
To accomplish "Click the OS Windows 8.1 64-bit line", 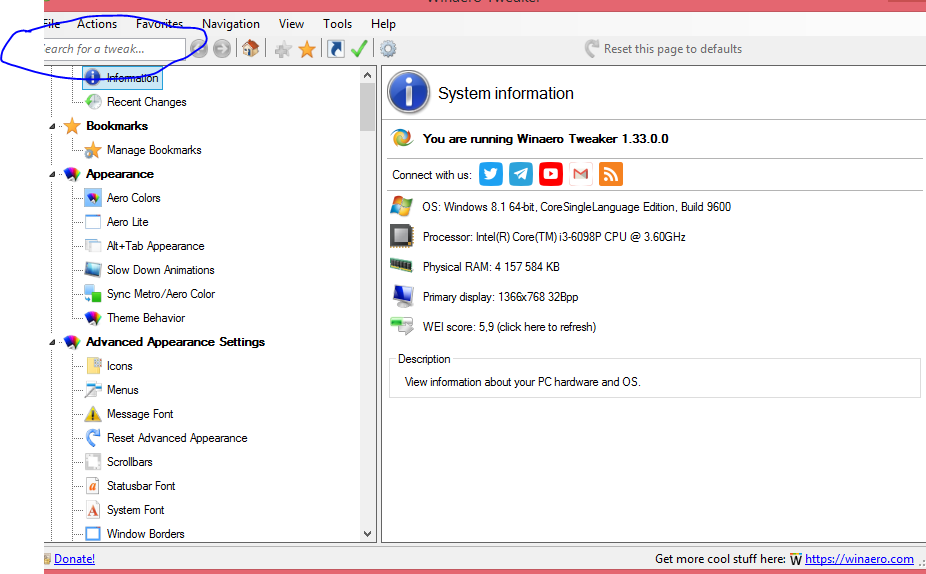I will coord(576,207).
